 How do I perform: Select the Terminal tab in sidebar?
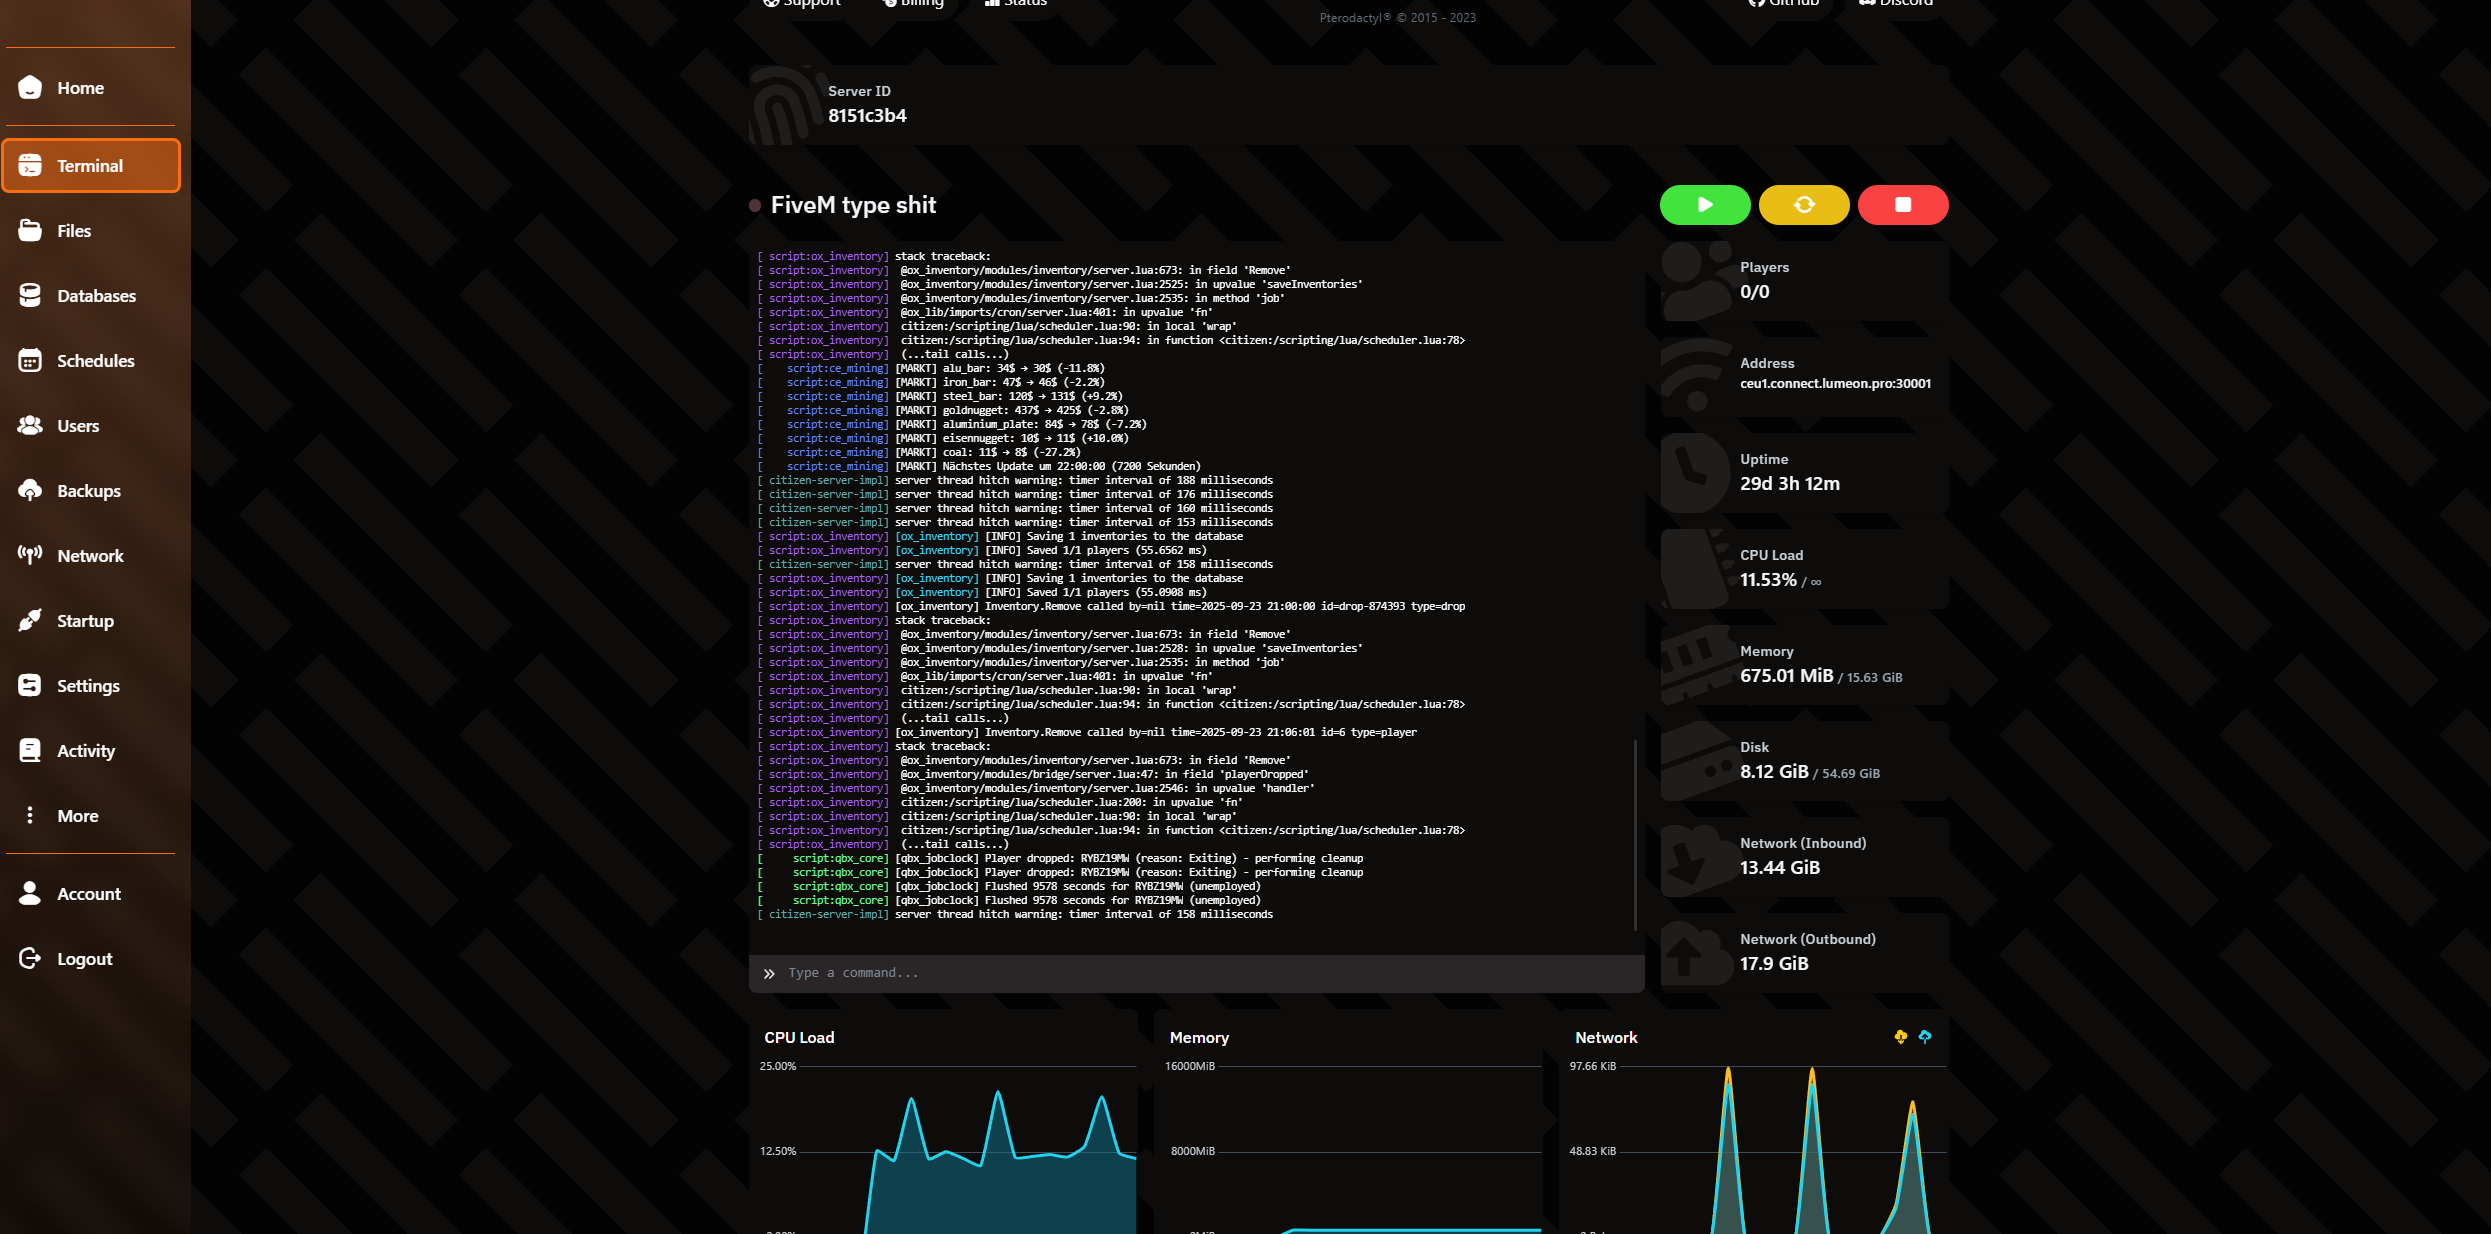(90, 166)
